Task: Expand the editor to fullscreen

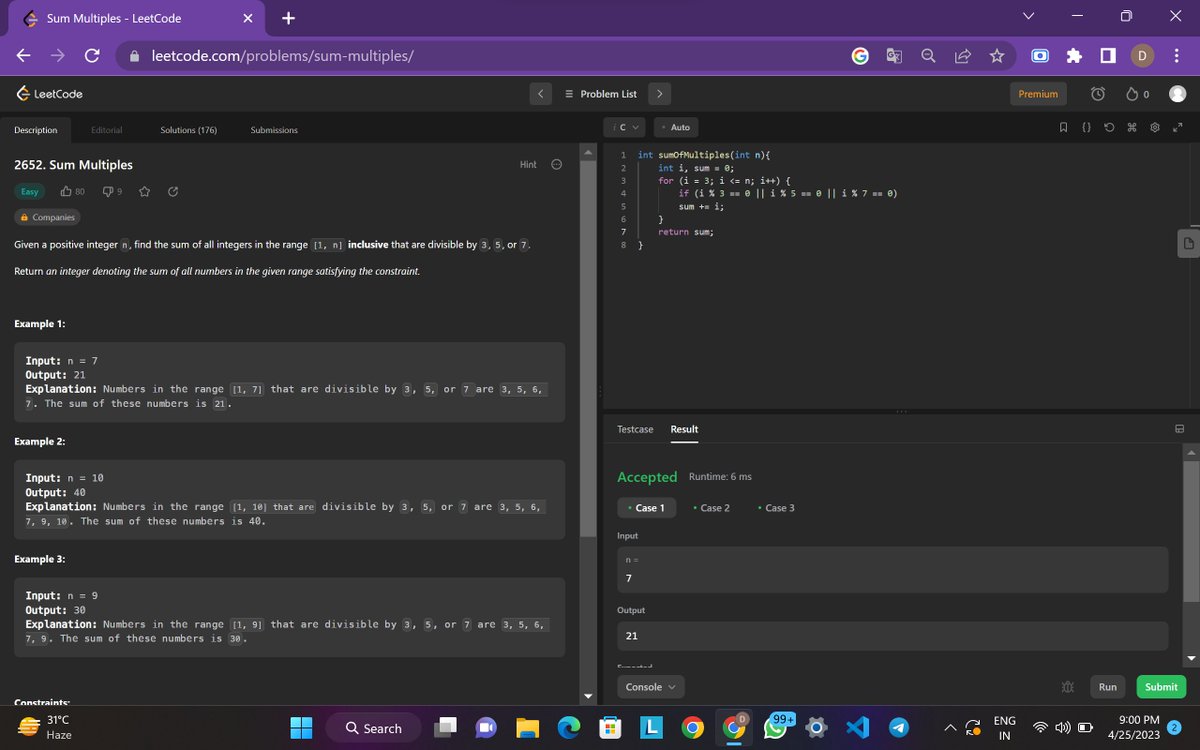Action: click(1178, 127)
